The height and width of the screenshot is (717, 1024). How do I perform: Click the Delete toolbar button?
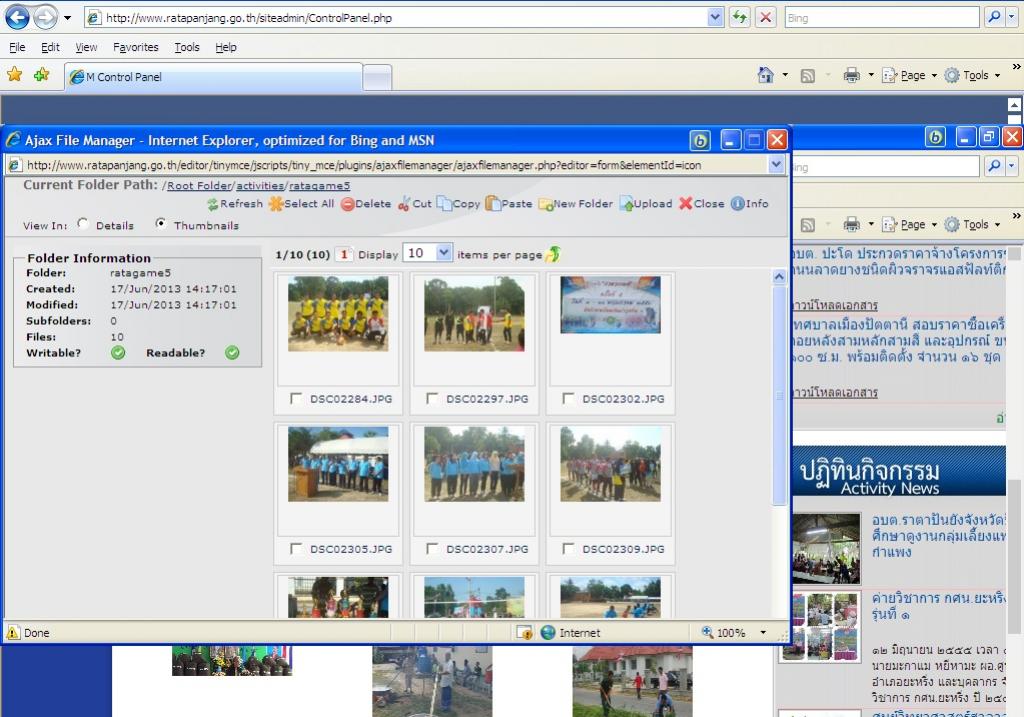tap(366, 204)
